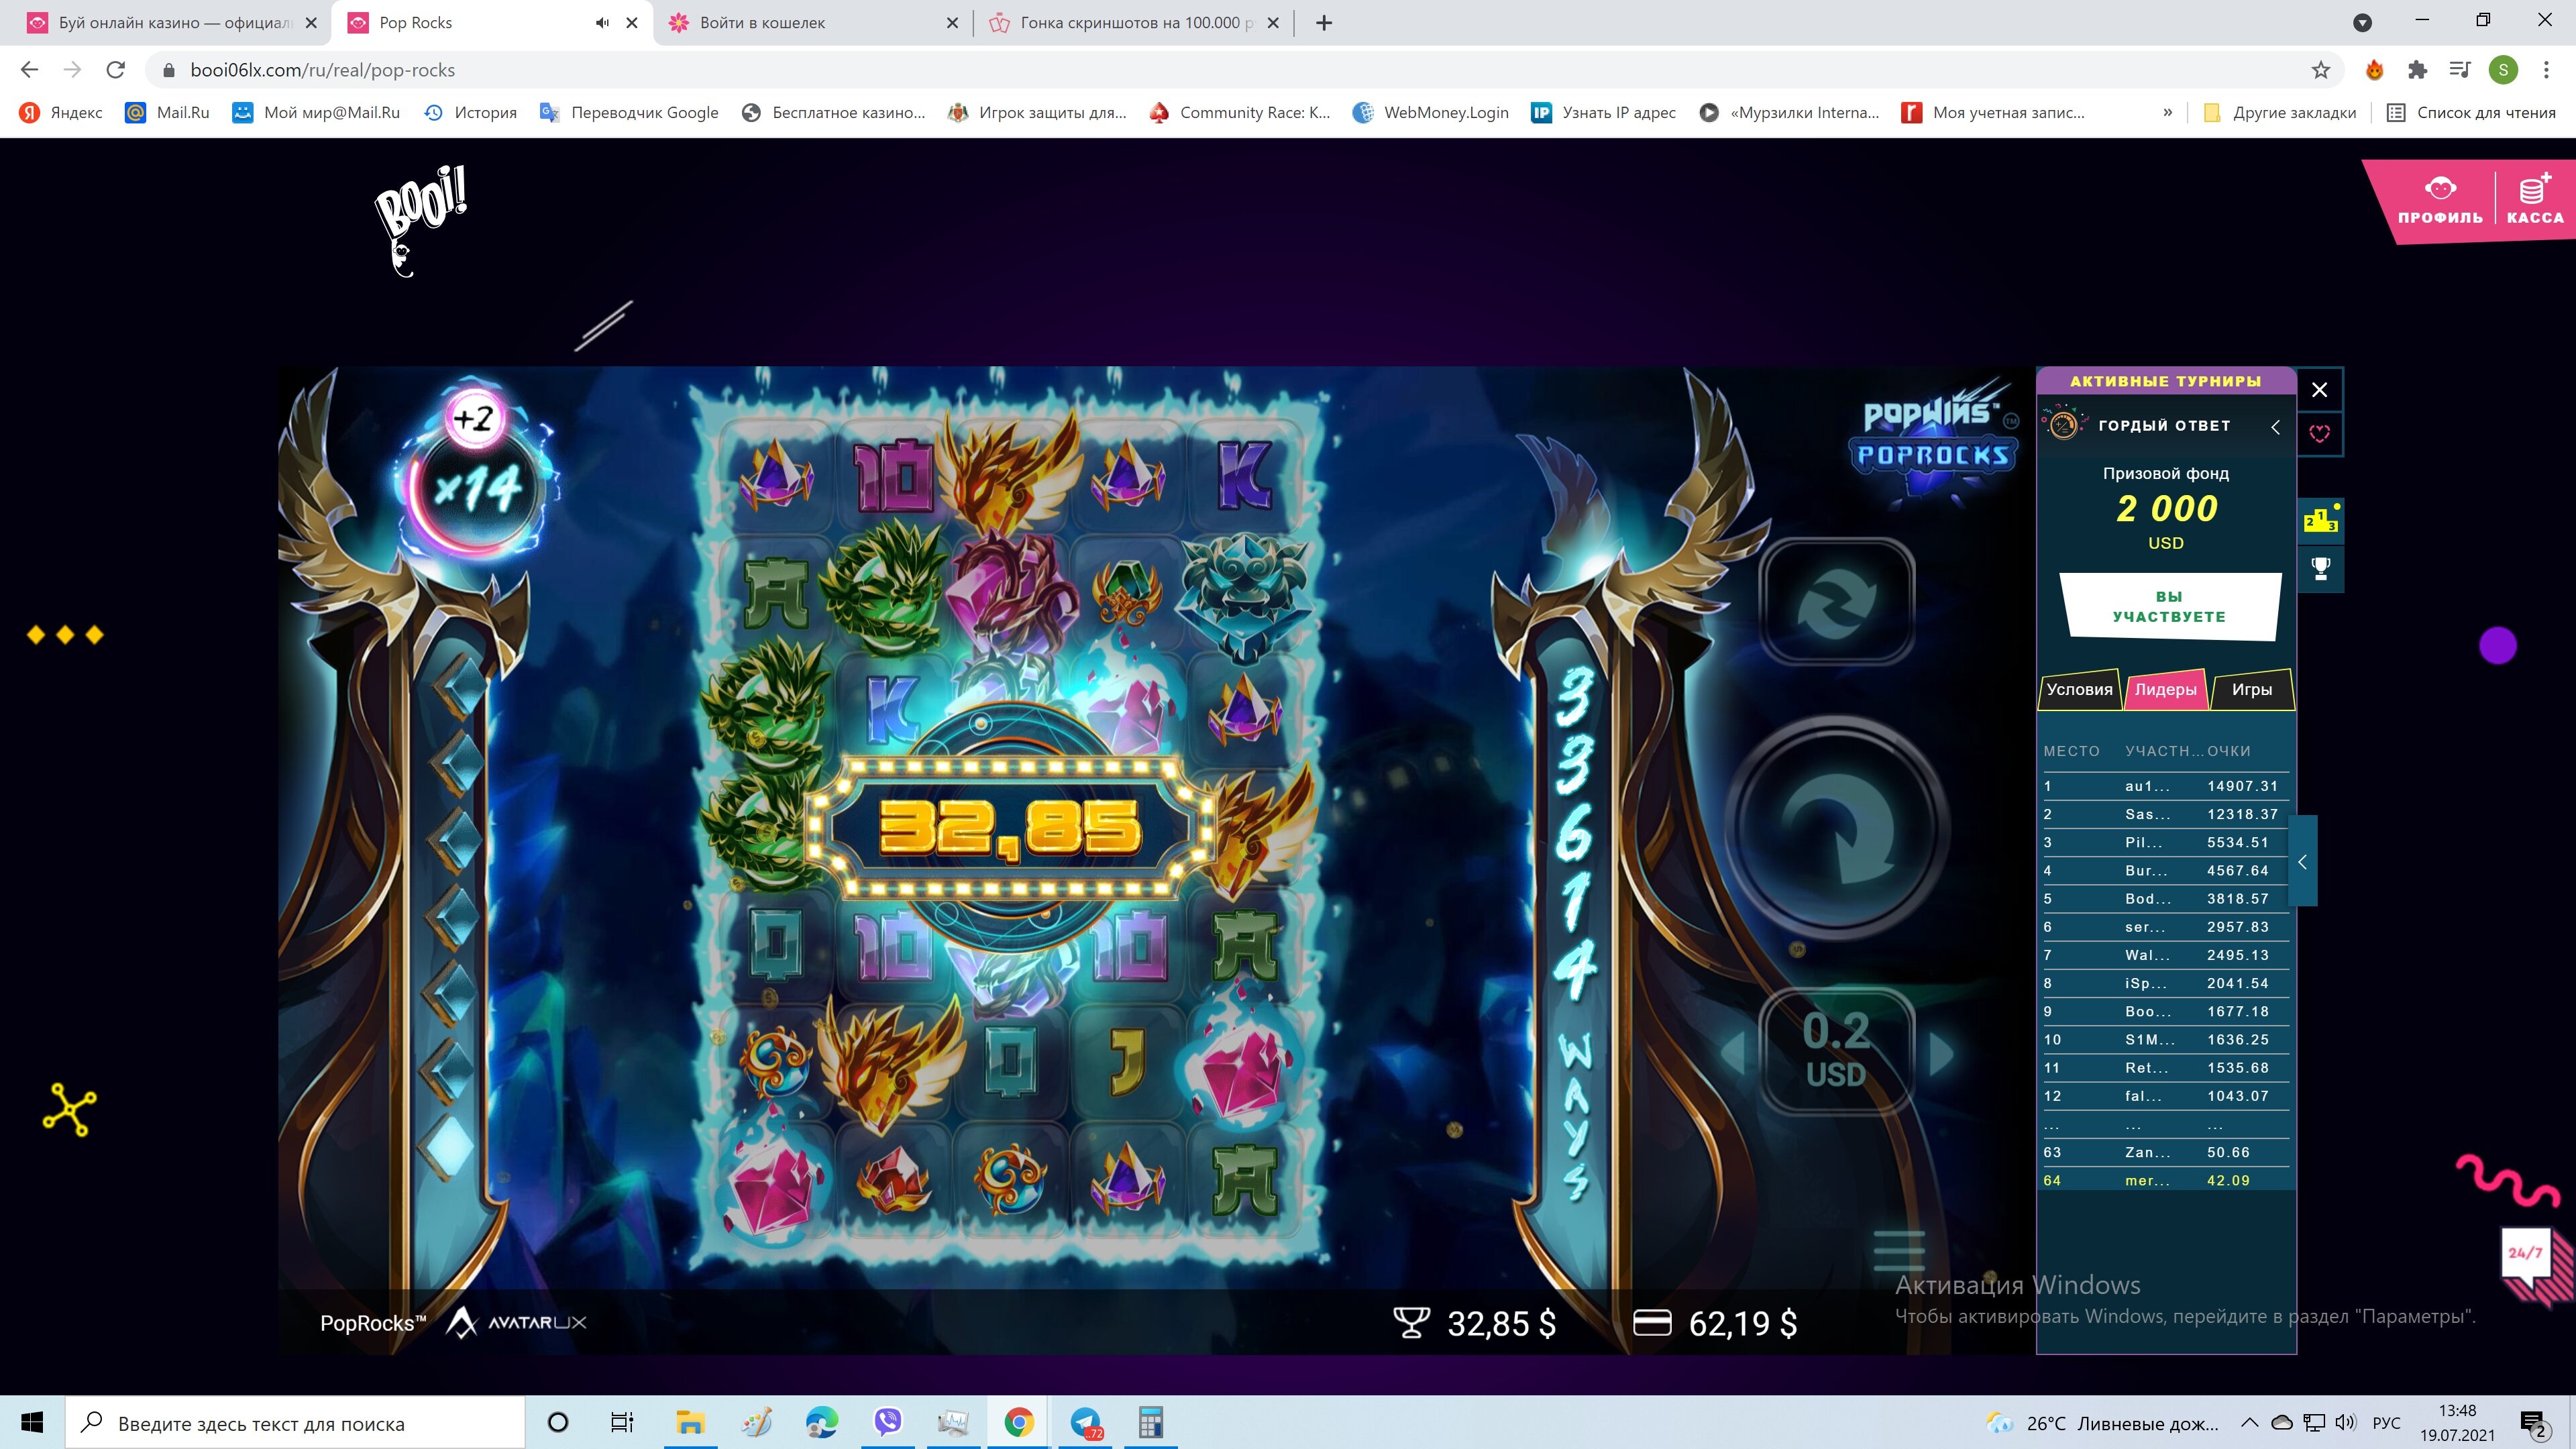Click the heart favorites icon

[x=2320, y=433]
